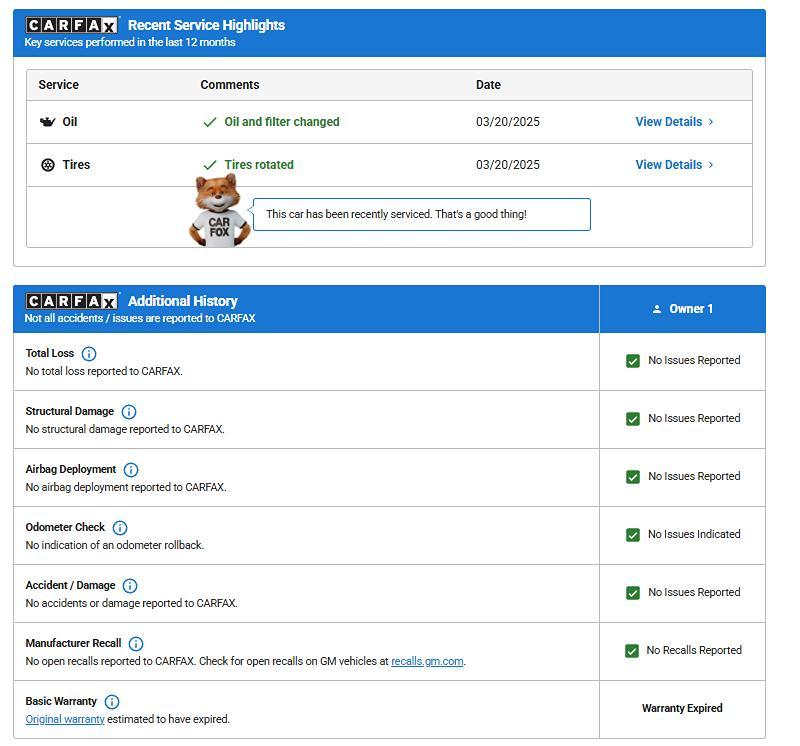This screenshot has height=746, width=800.
Task: Expand View Details chevron for the Oil service
Action: (711, 122)
